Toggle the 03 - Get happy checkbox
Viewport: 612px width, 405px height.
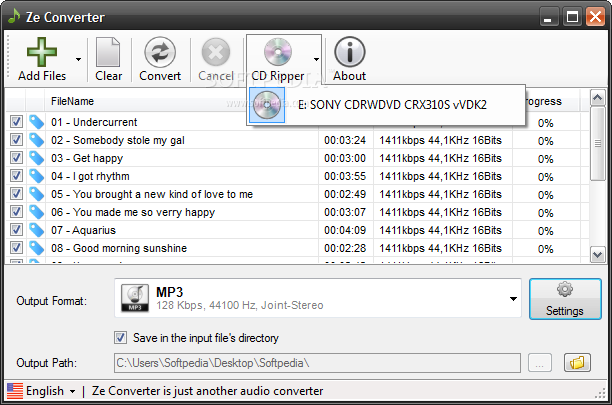point(16,158)
